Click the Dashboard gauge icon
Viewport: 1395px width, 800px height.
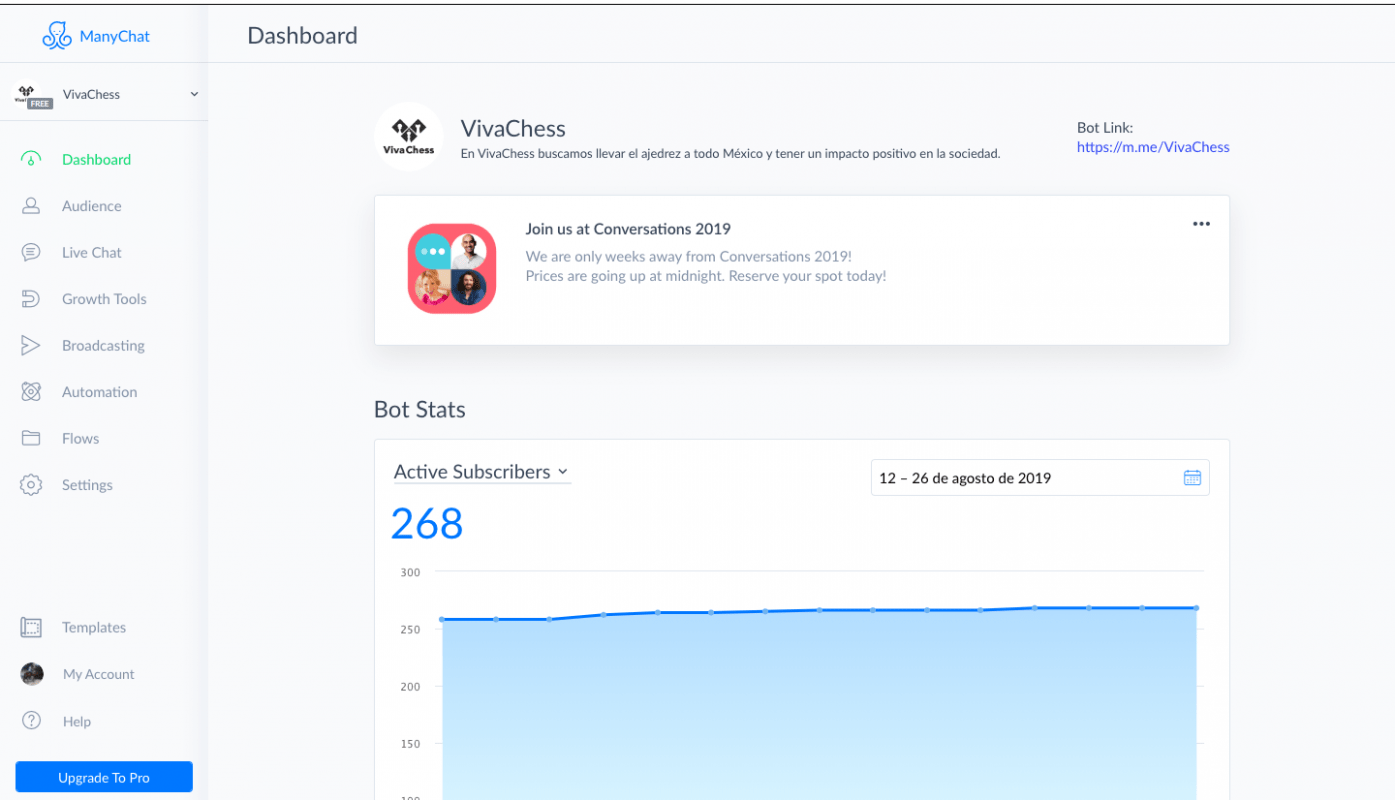[x=31, y=159]
